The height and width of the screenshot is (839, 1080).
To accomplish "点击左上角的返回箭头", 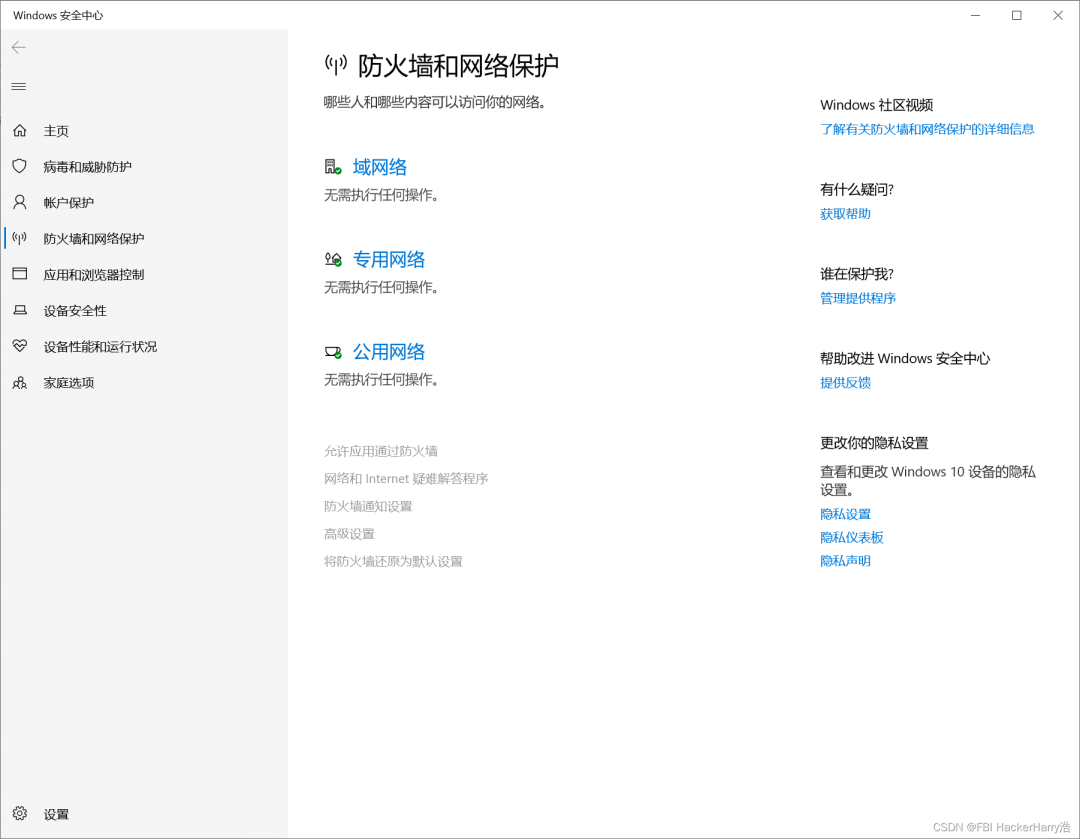I will [x=18, y=47].
